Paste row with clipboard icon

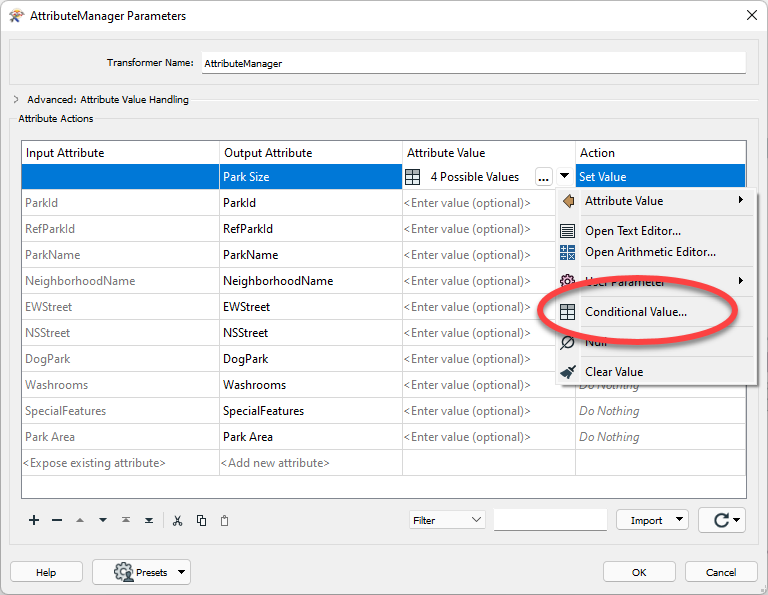pyautogui.click(x=224, y=520)
